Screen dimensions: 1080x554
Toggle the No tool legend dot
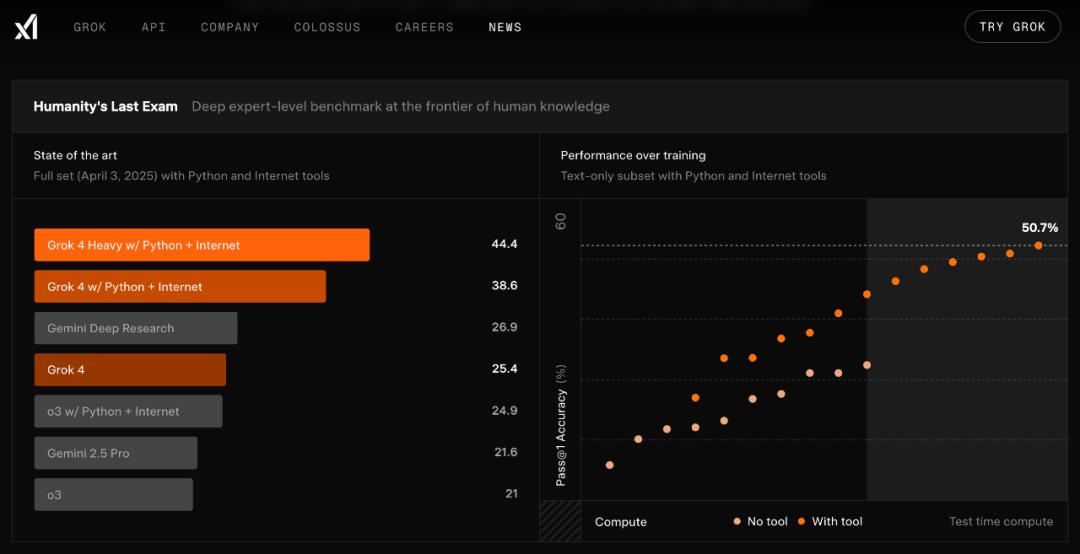pos(738,522)
